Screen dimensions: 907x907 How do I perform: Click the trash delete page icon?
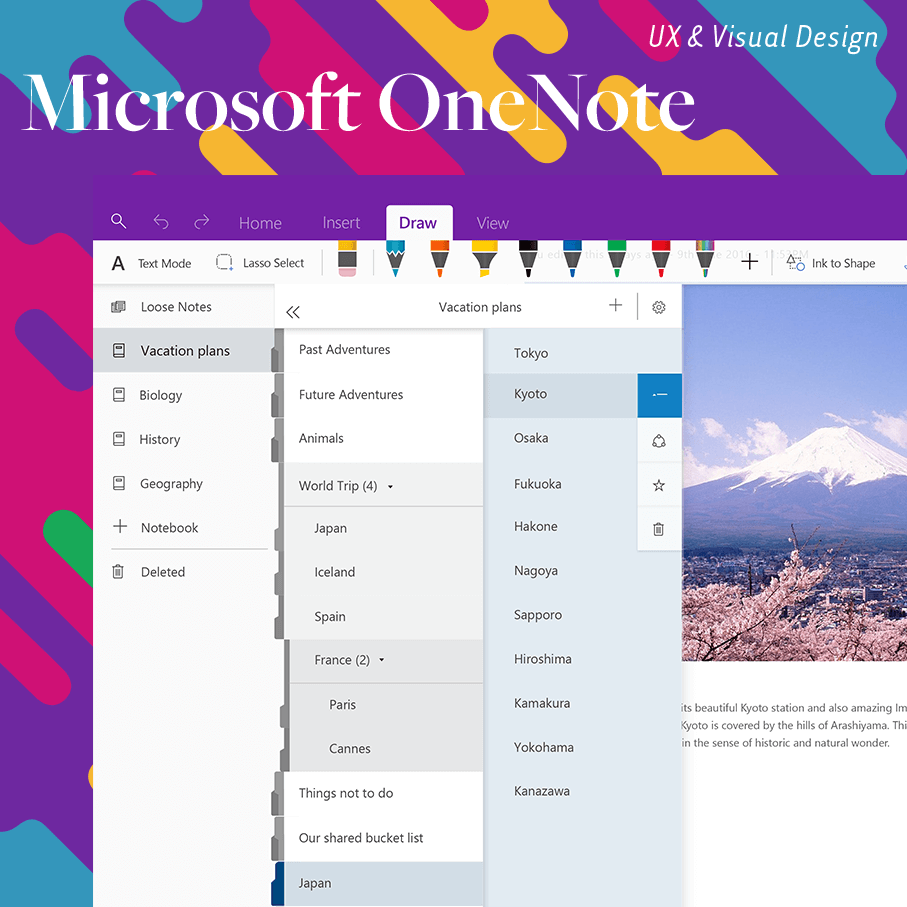658,529
